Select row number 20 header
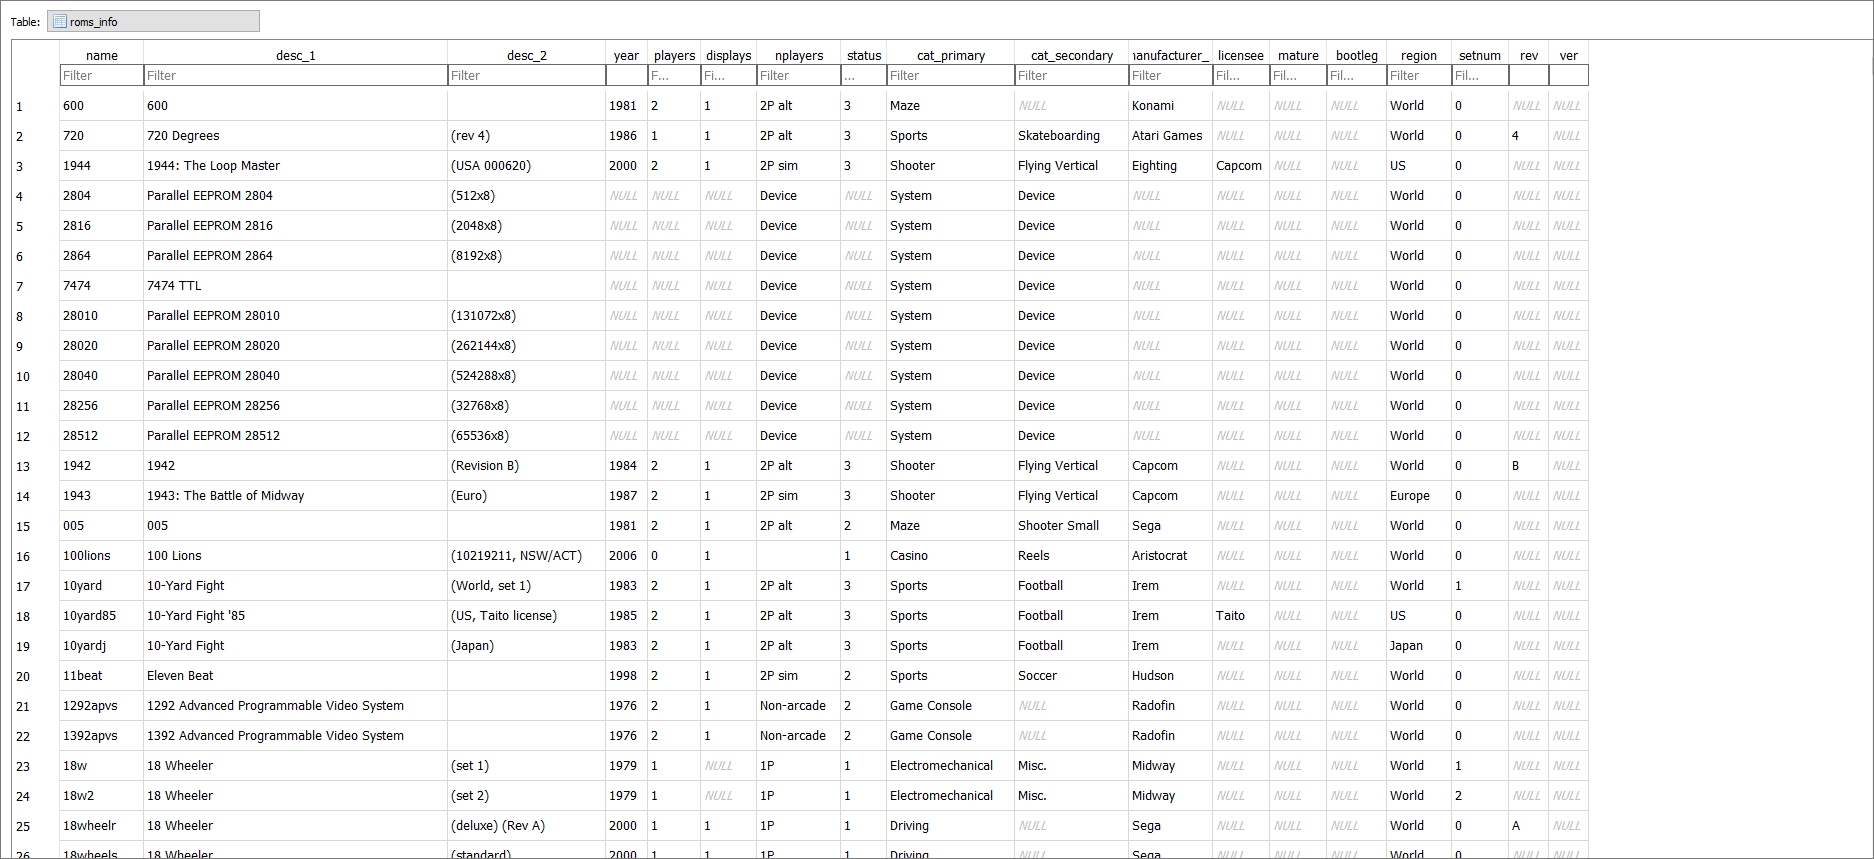The height and width of the screenshot is (859, 1874). tap(35, 676)
